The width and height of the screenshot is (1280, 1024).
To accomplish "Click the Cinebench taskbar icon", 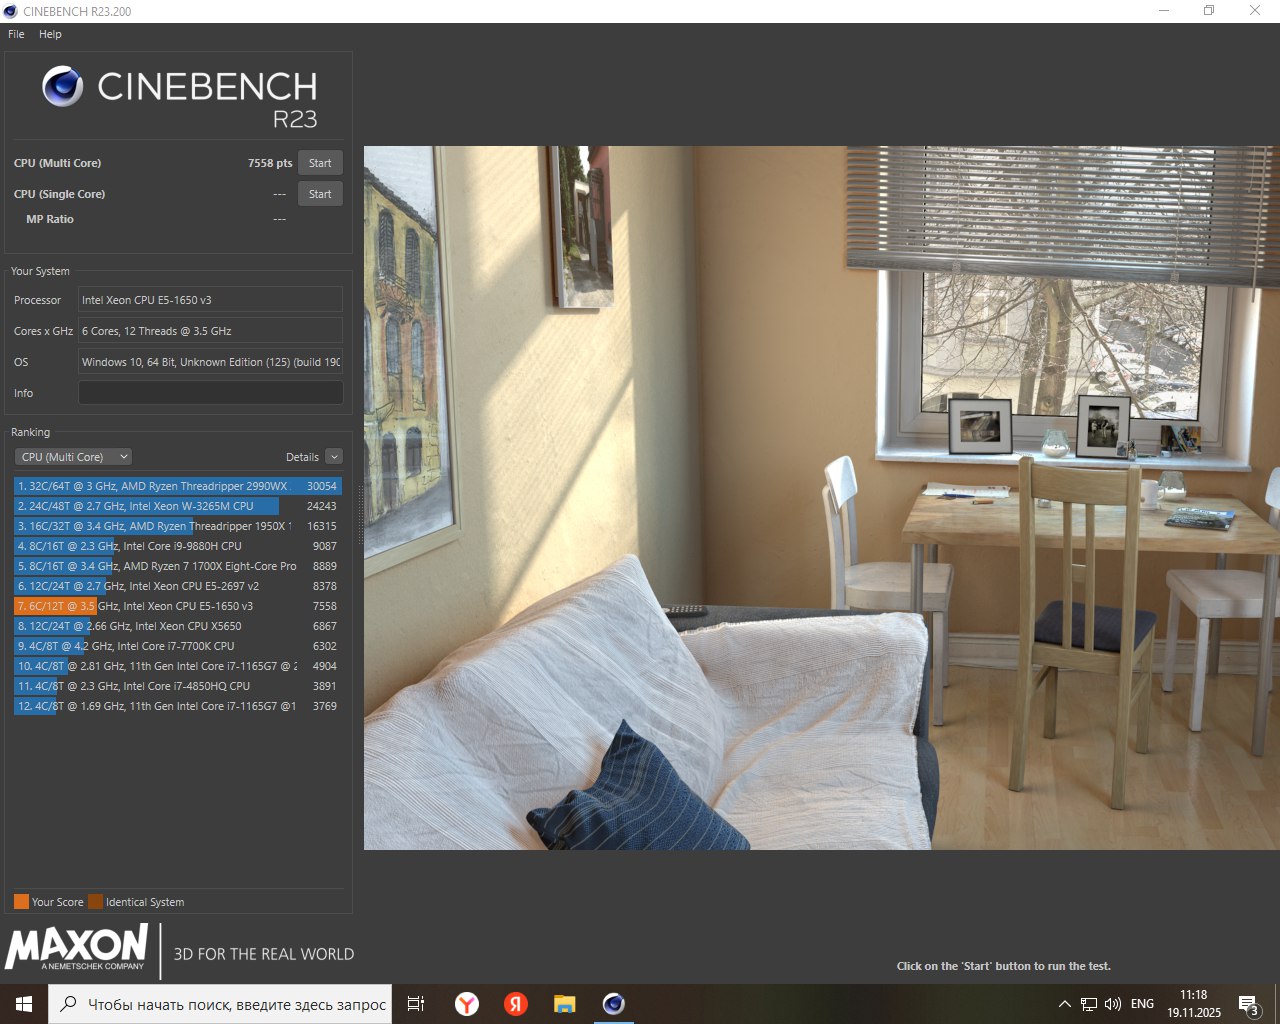I will coord(614,1004).
